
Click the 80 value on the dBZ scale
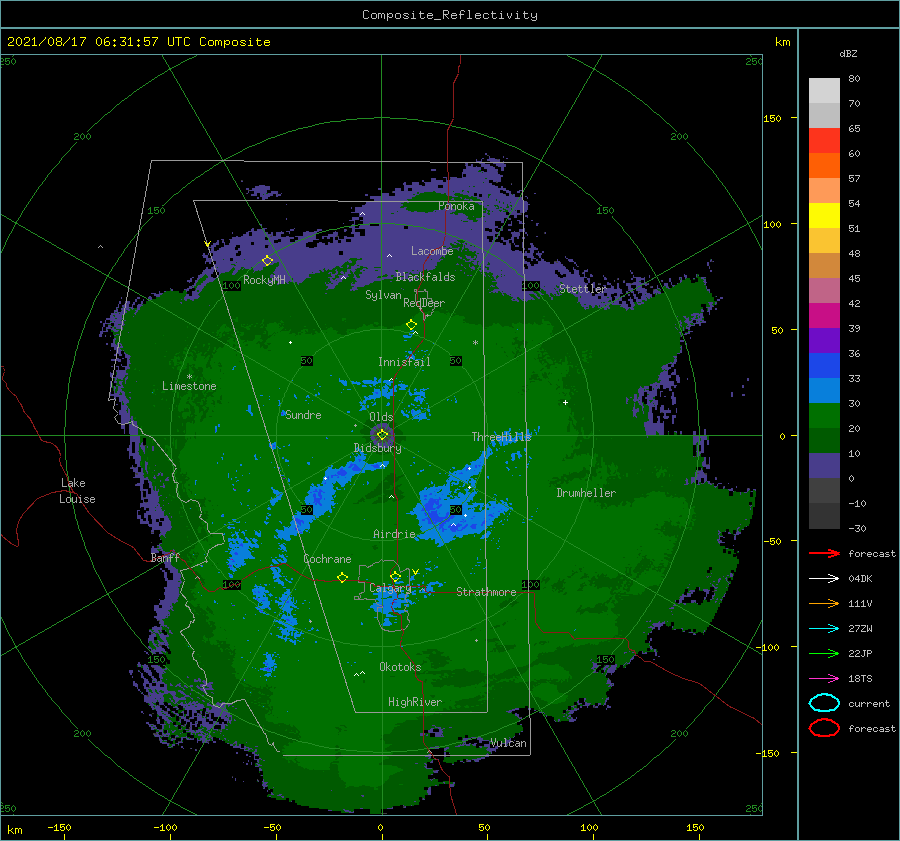pos(854,78)
